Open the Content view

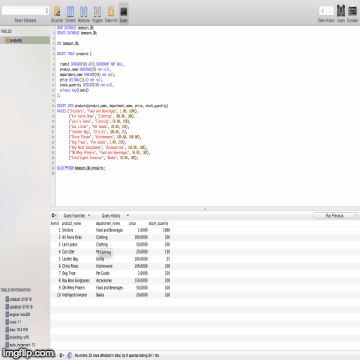pos(70,13)
